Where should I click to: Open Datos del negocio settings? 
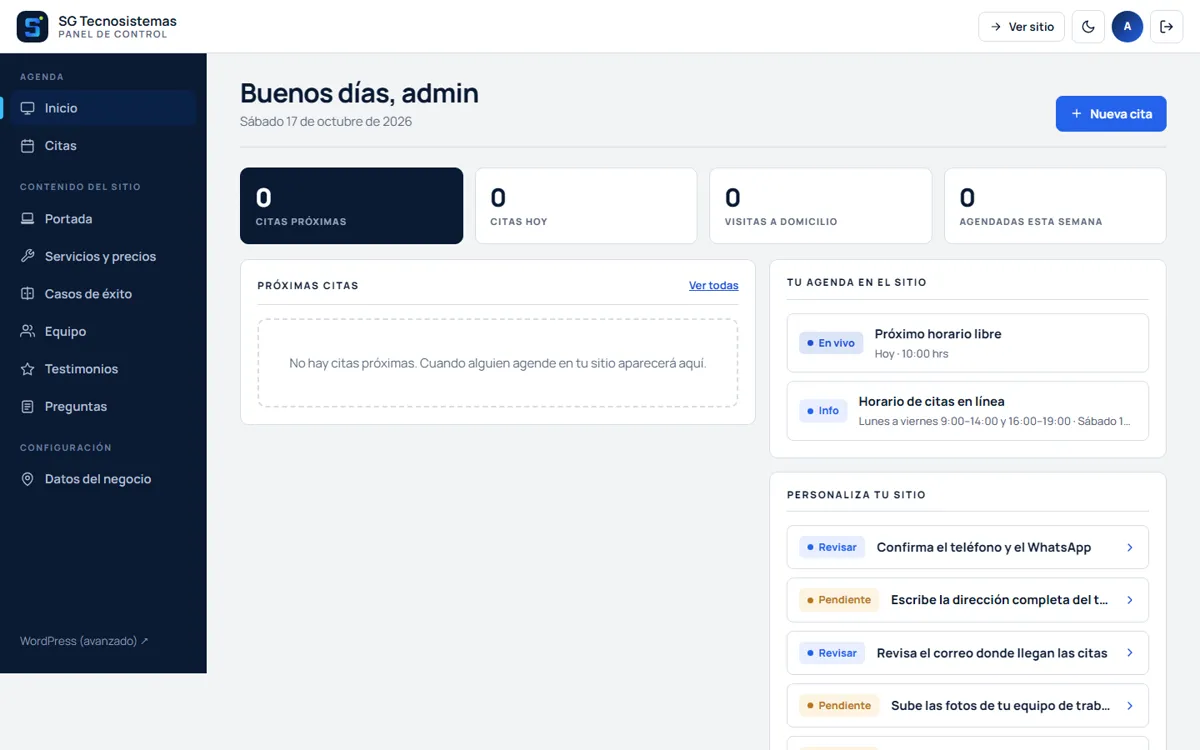(x=103, y=479)
